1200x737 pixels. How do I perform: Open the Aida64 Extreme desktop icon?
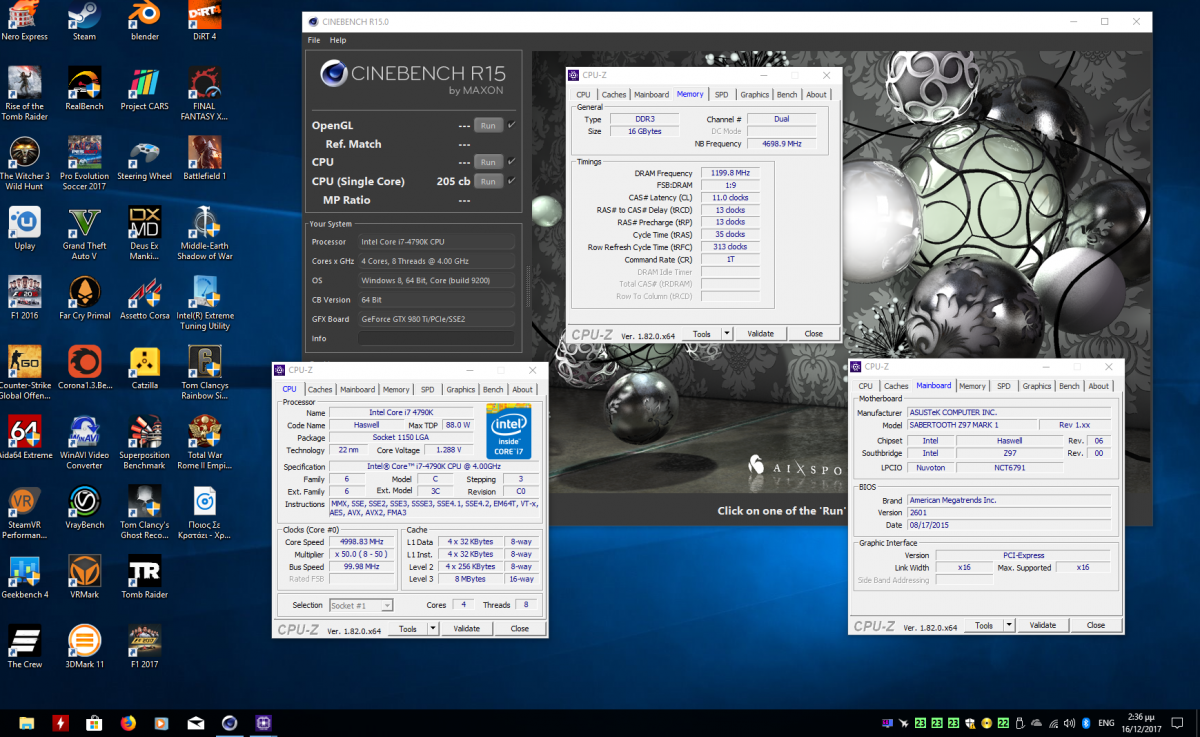(25, 439)
